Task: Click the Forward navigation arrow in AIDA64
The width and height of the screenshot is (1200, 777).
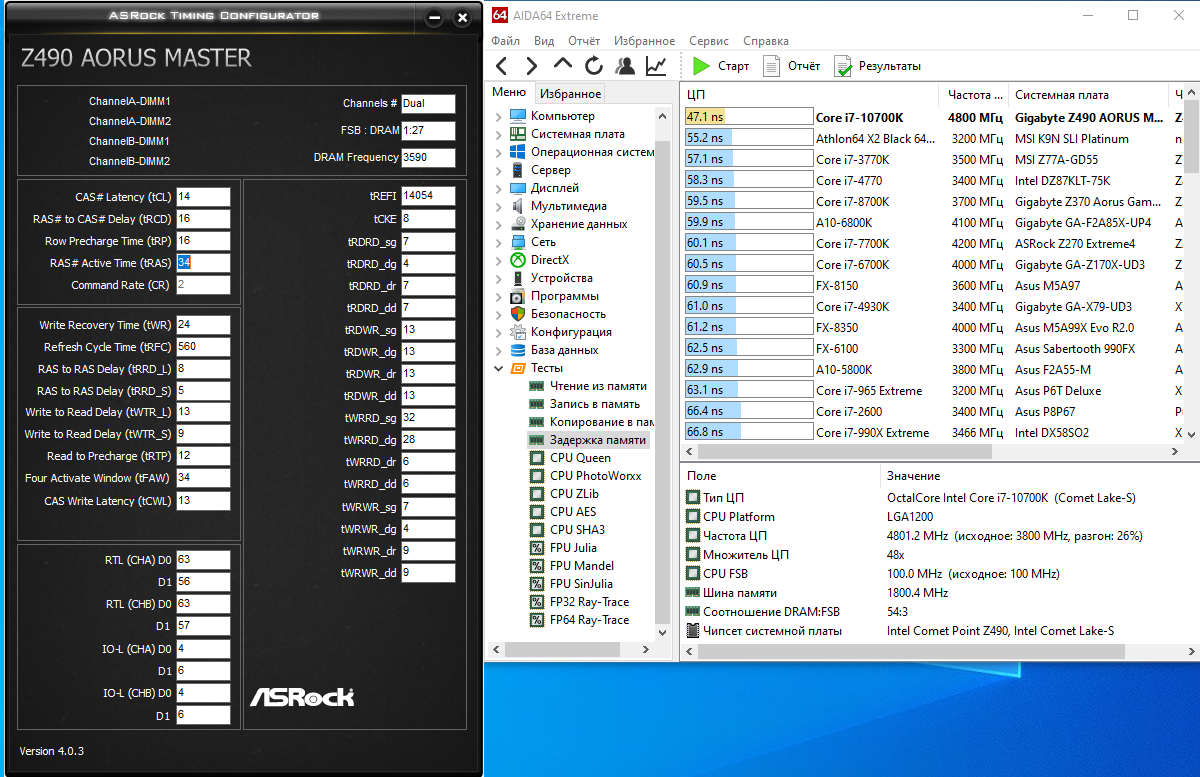Action: [532, 66]
